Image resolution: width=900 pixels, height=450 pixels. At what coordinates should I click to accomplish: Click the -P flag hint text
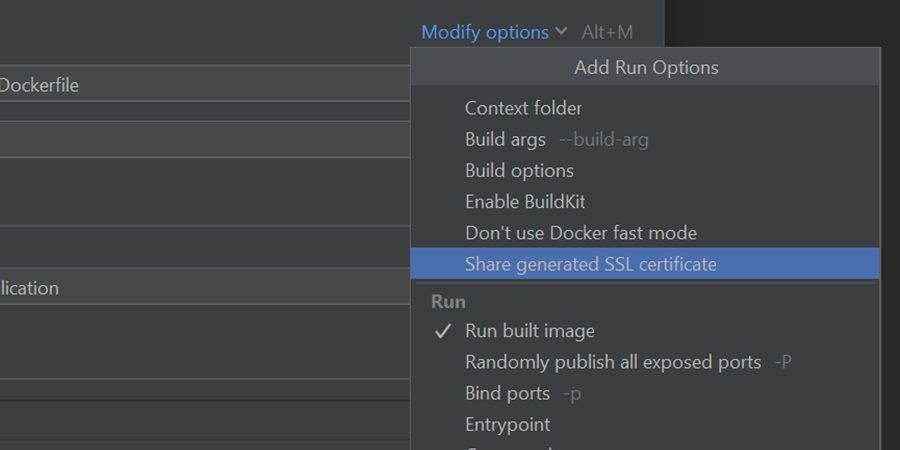(x=783, y=362)
